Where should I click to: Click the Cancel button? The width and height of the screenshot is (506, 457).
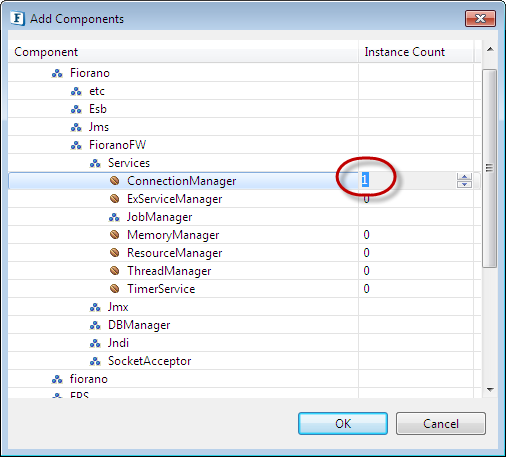[x=441, y=423]
